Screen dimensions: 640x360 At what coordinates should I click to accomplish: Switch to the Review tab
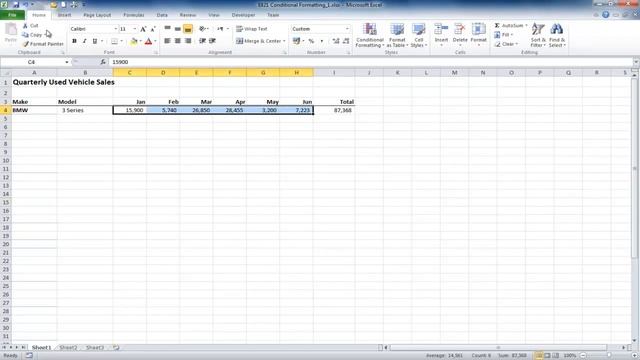(188, 15)
